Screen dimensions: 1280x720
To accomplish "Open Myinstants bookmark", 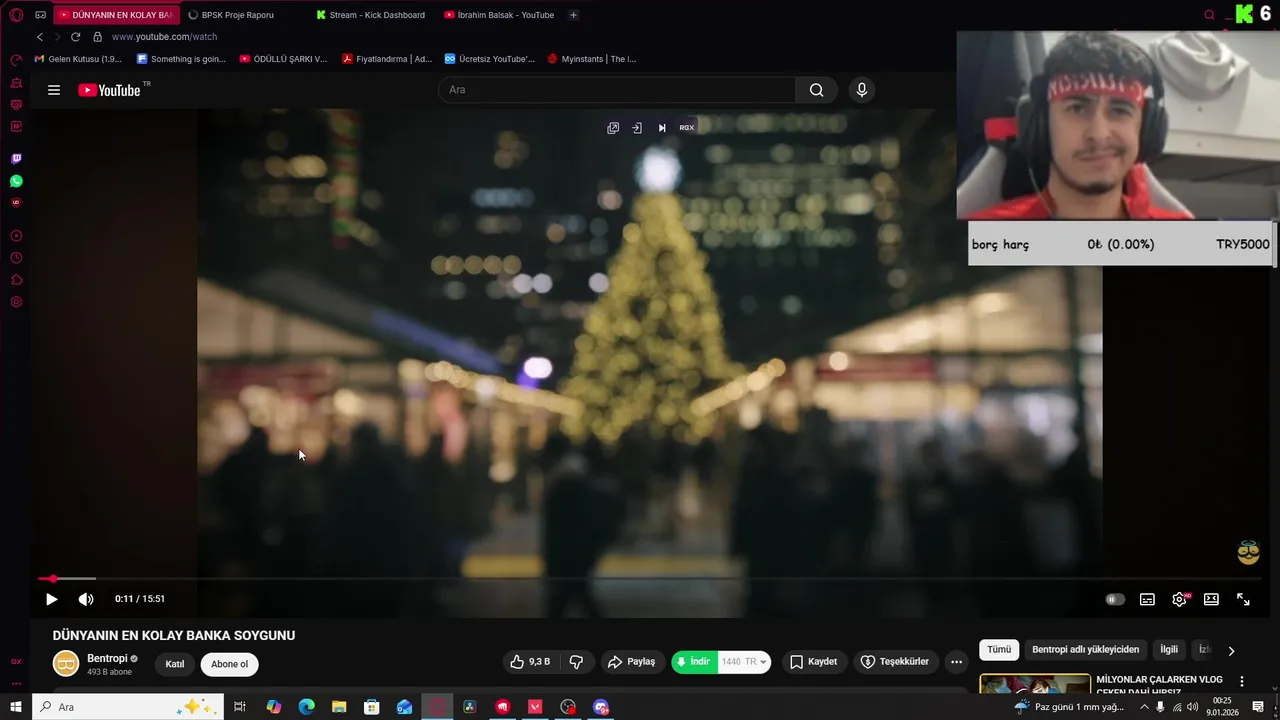I will (592, 59).
